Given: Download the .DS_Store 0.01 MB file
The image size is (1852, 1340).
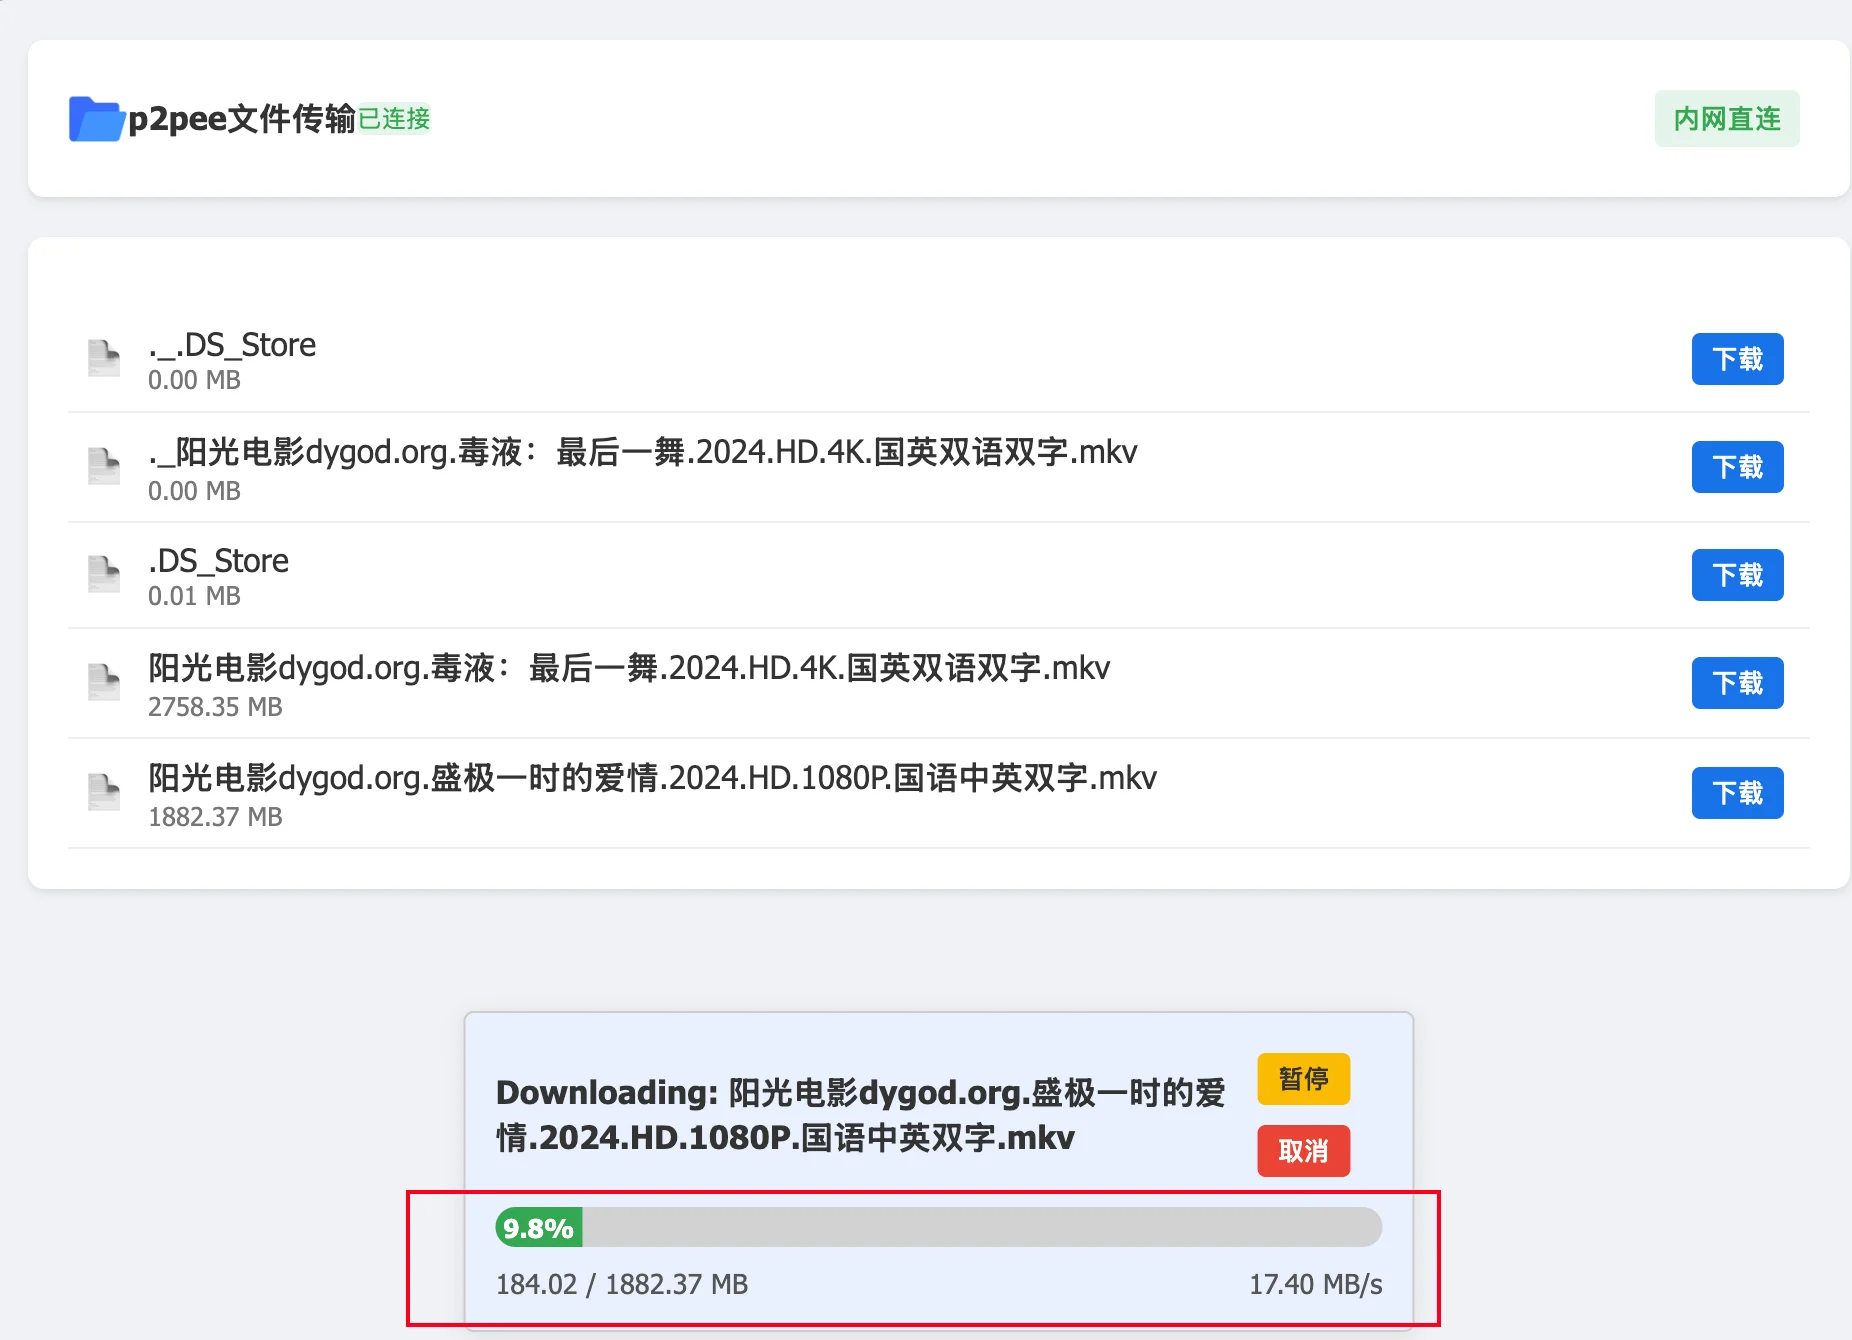Looking at the screenshot, I should coord(1737,575).
